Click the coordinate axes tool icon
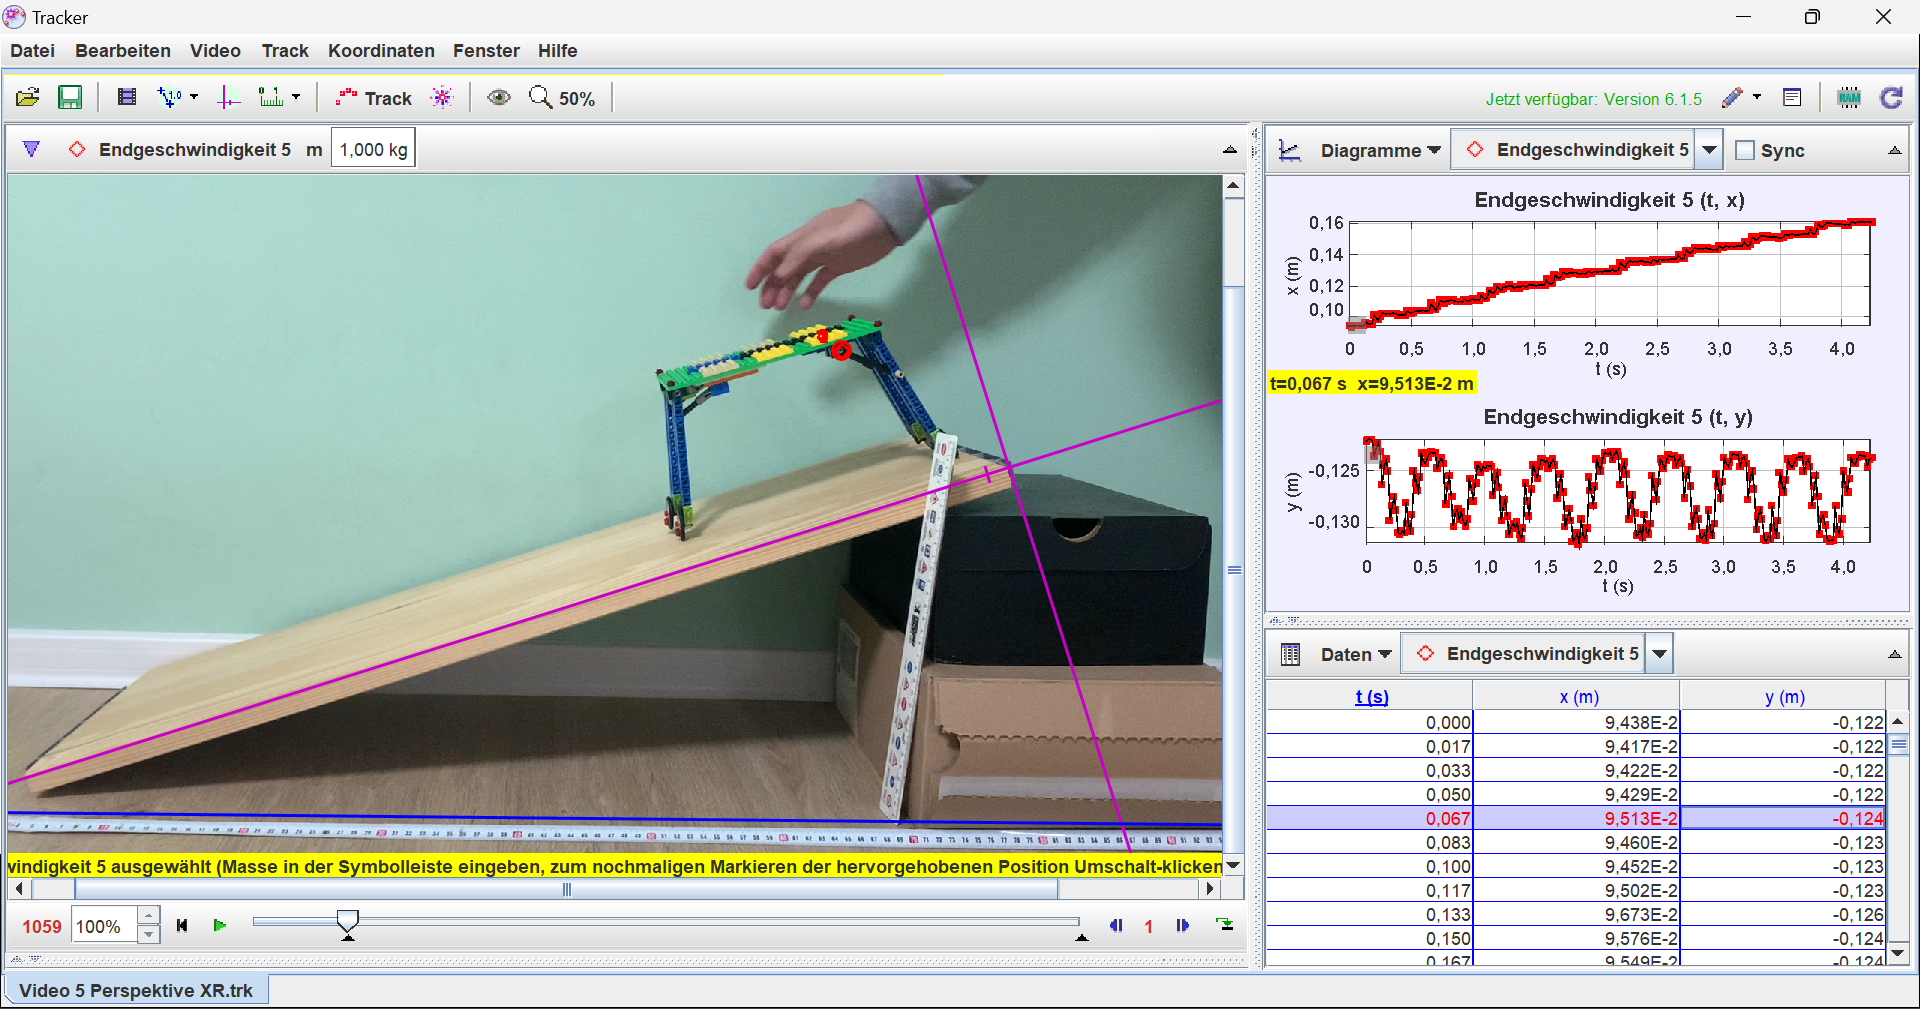 pyautogui.click(x=229, y=97)
